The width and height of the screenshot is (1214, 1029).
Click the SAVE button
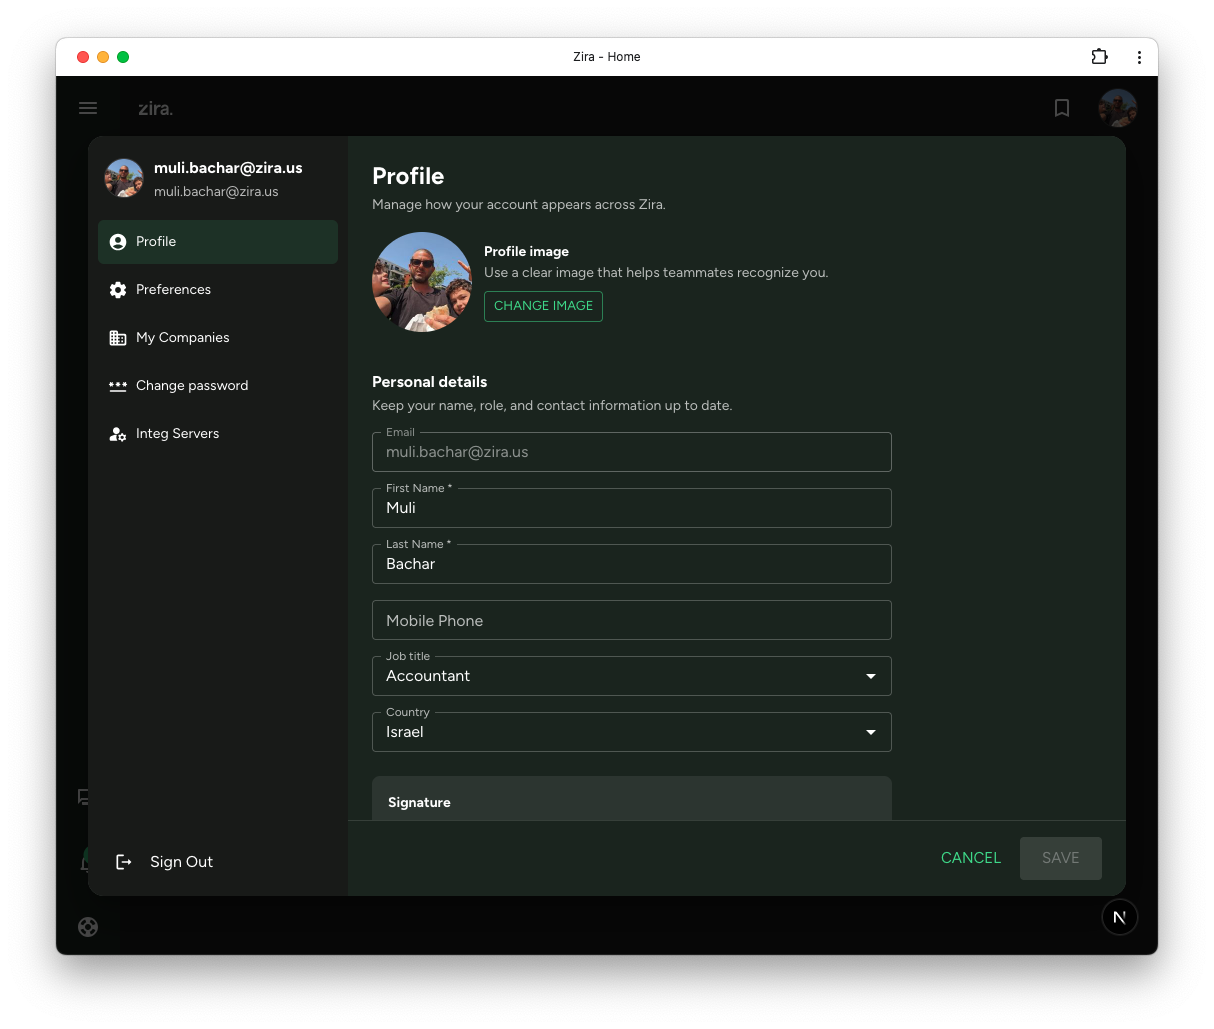click(1061, 858)
